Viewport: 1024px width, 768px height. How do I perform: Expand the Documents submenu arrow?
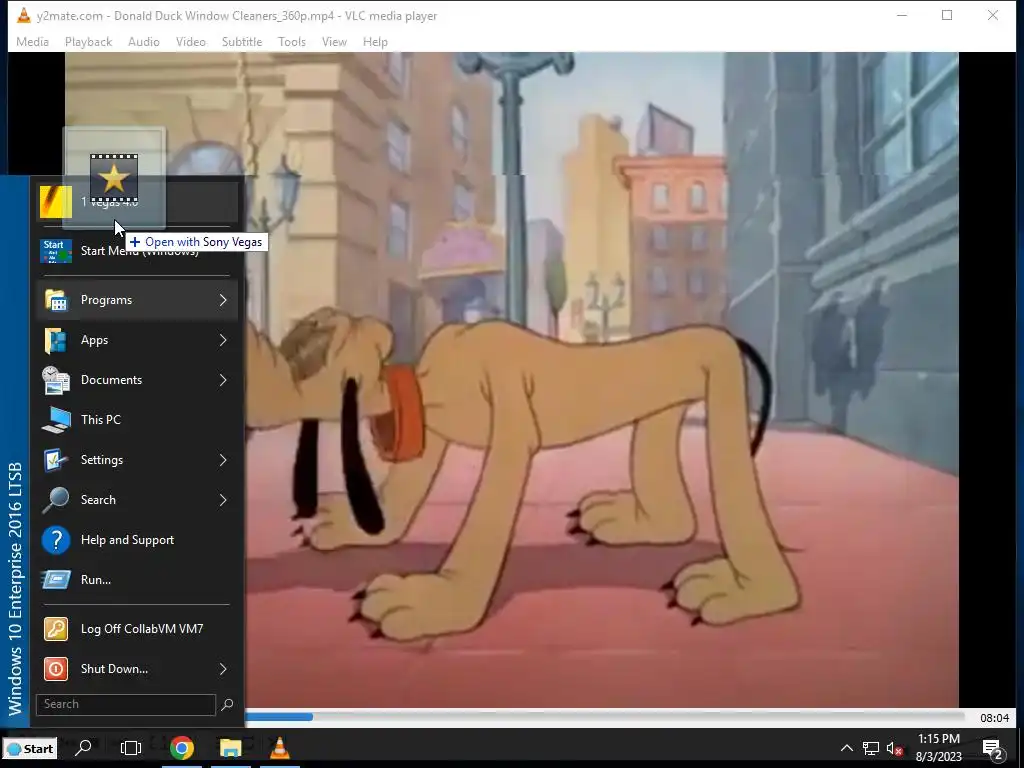[x=223, y=380]
